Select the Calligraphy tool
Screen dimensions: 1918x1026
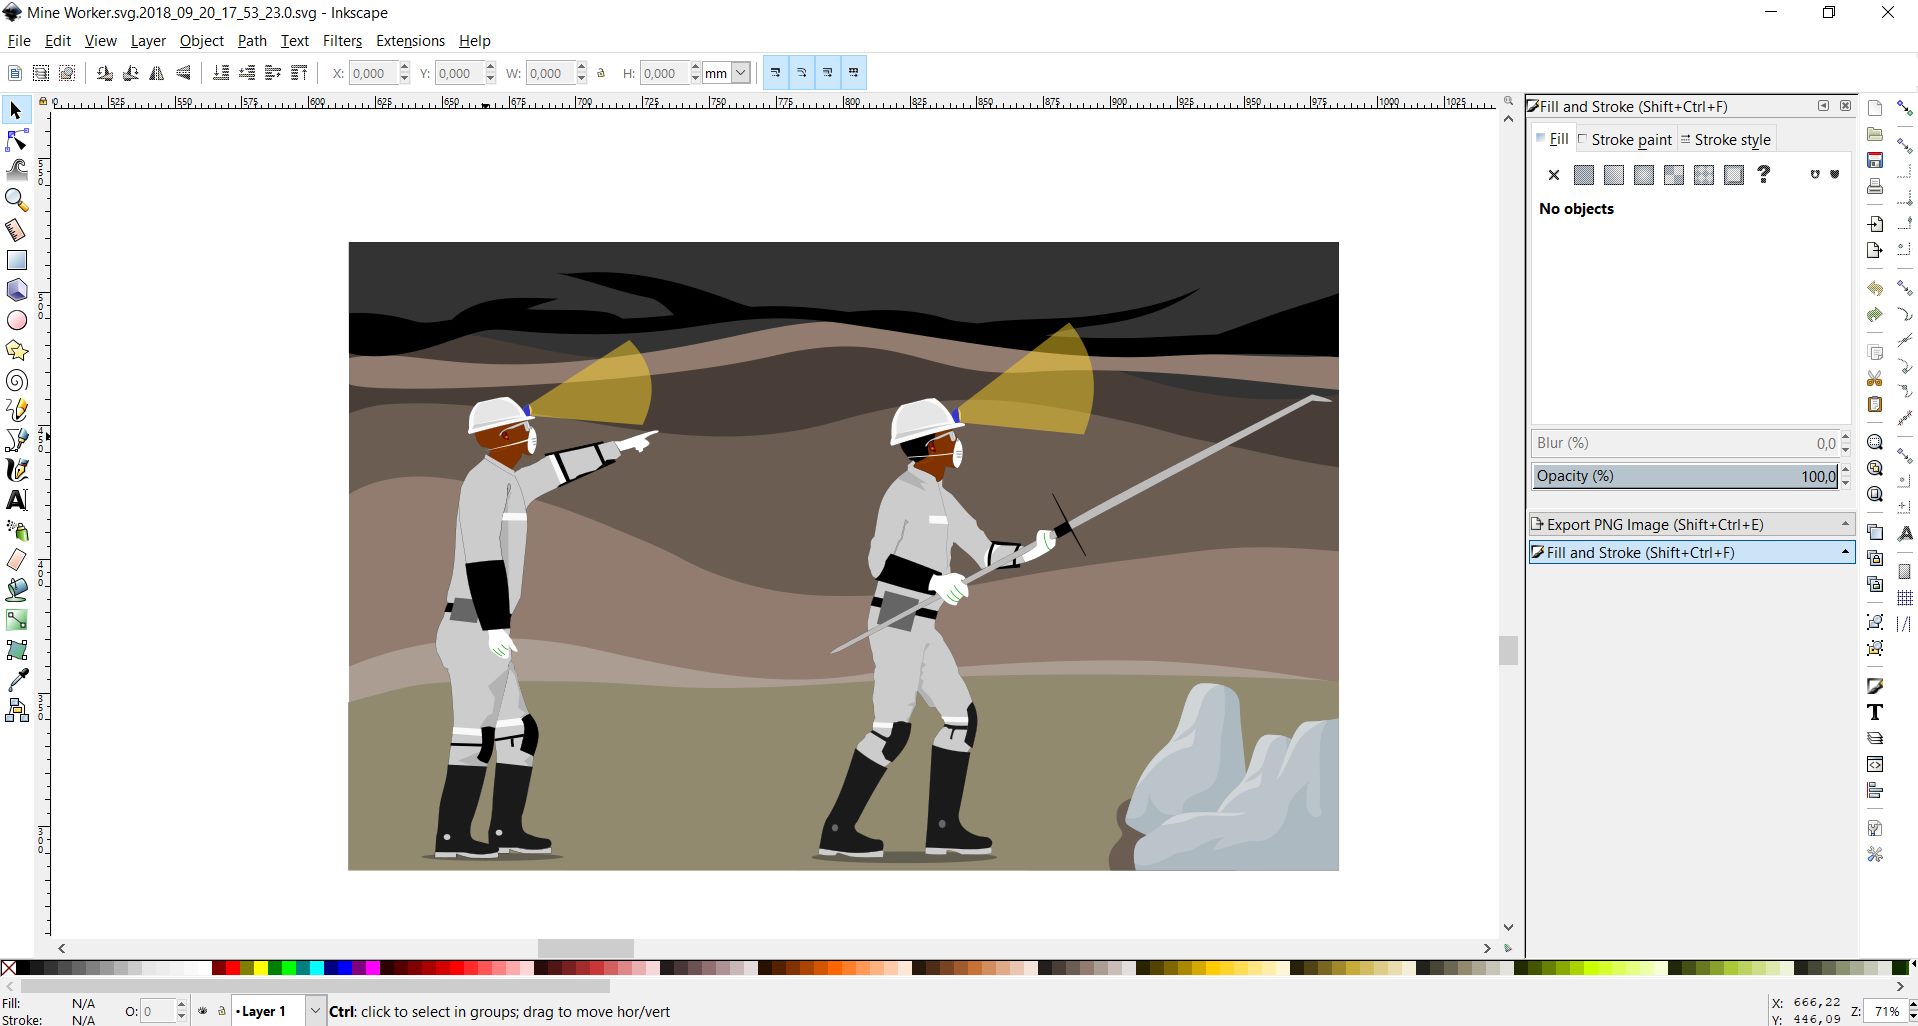pos(16,470)
